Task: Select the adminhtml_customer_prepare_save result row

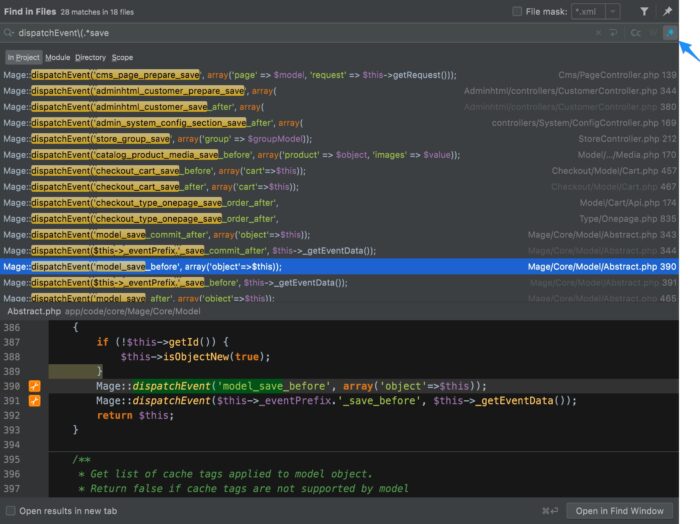Action: (339, 91)
